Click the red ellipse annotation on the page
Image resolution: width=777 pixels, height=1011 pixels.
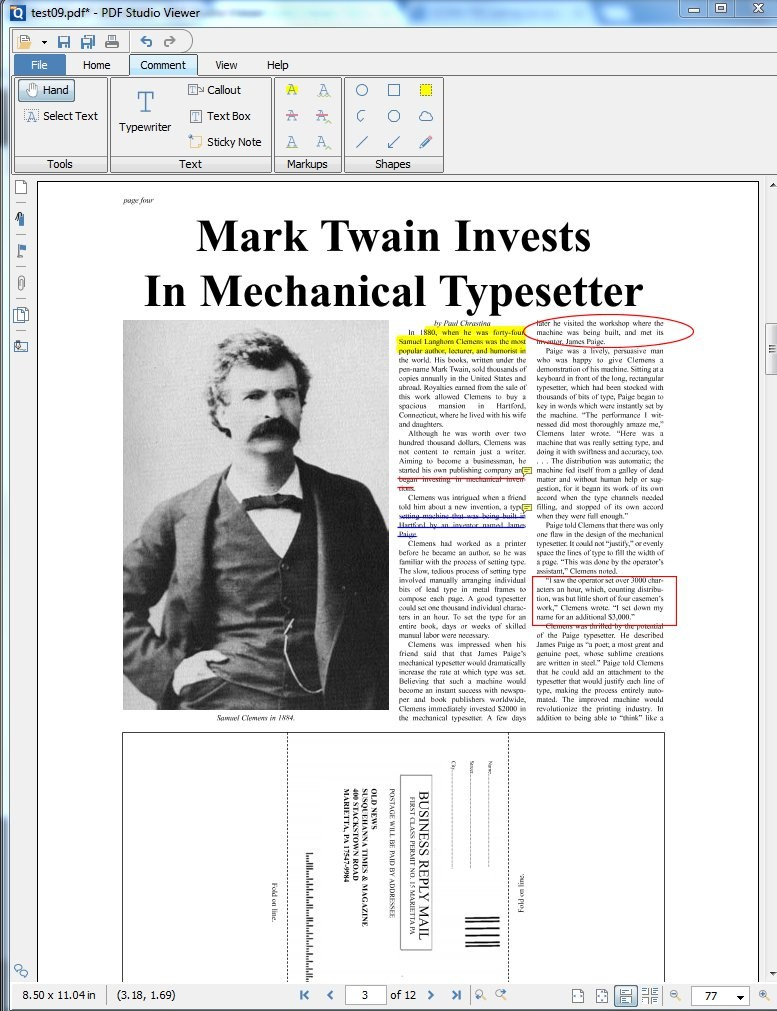coord(608,331)
